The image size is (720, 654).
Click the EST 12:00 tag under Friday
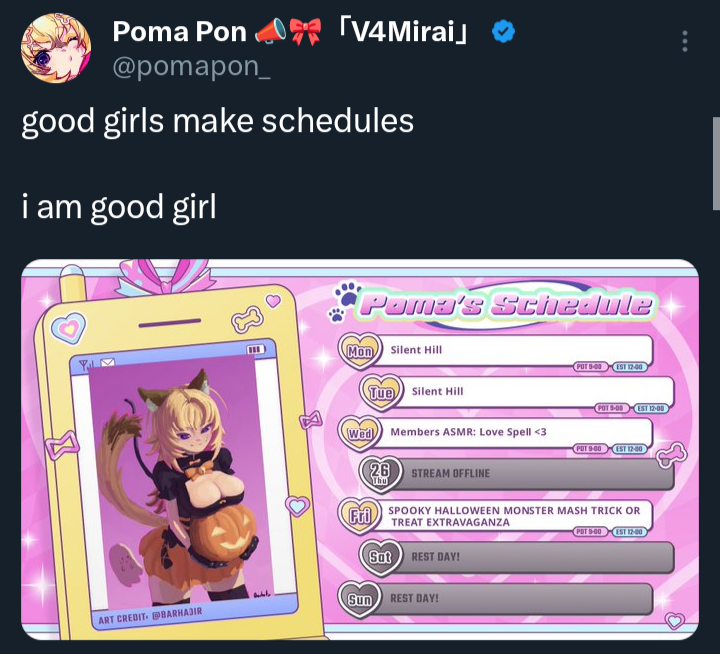(630, 532)
